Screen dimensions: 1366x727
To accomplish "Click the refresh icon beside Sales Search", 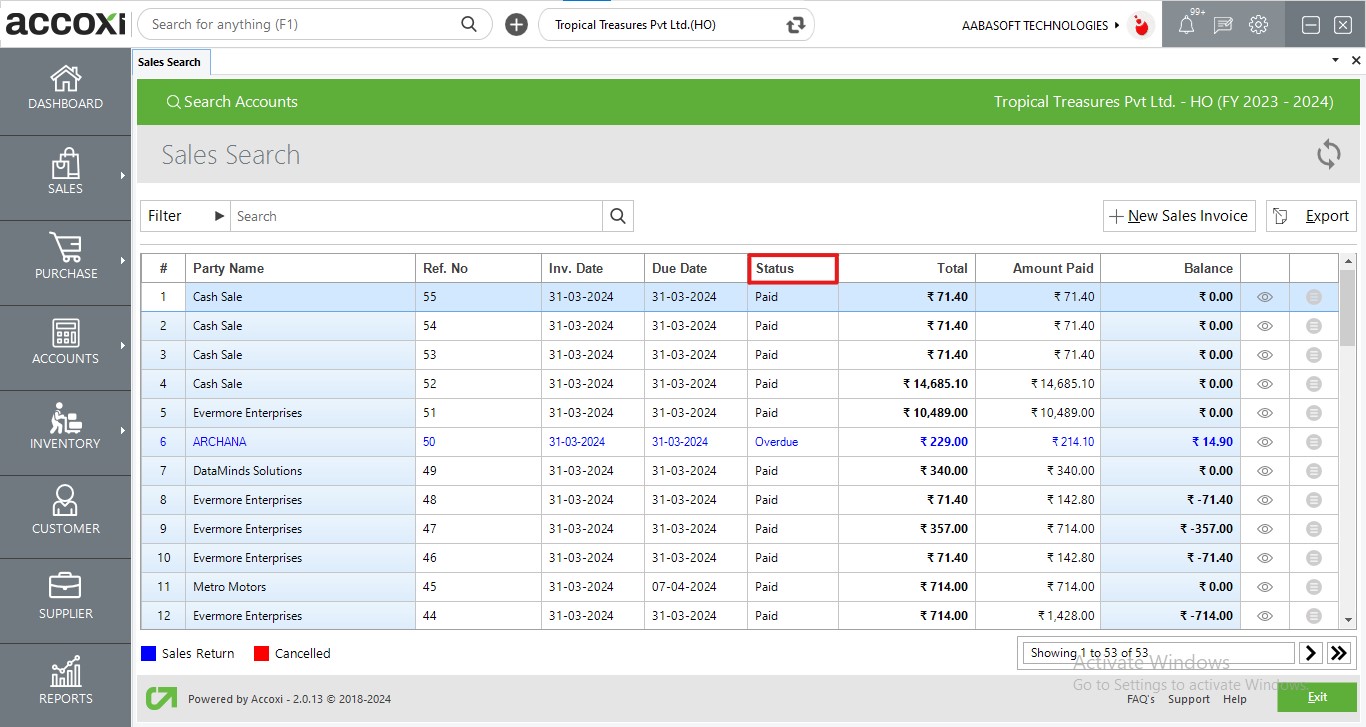I will click(x=1328, y=154).
